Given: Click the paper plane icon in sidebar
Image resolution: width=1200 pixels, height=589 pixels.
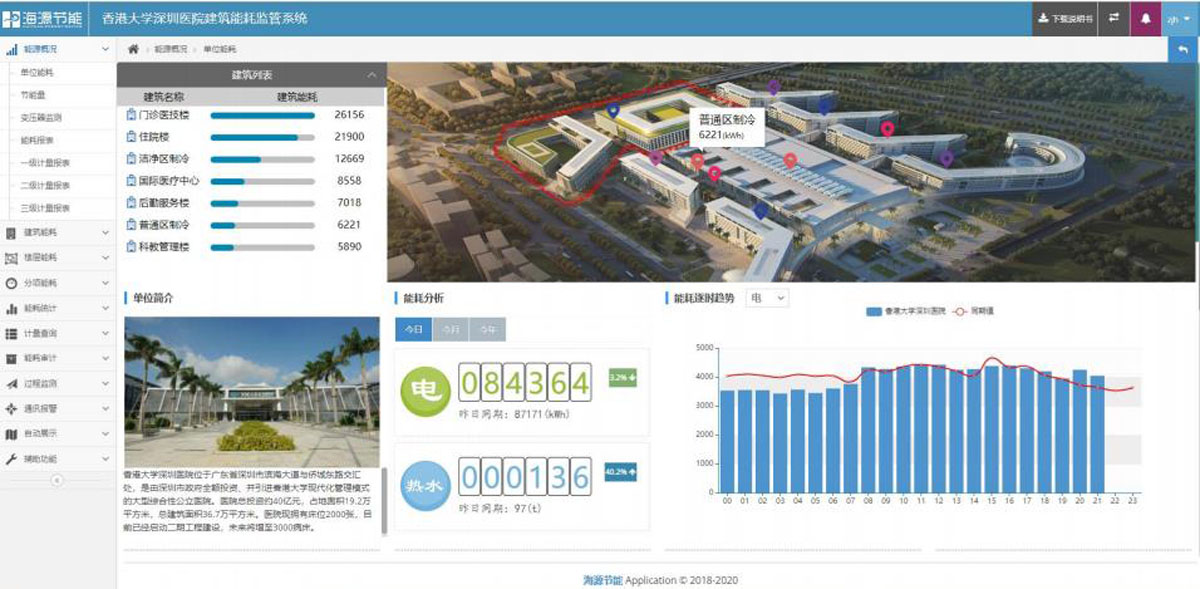Looking at the screenshot, I should [11, 383].
